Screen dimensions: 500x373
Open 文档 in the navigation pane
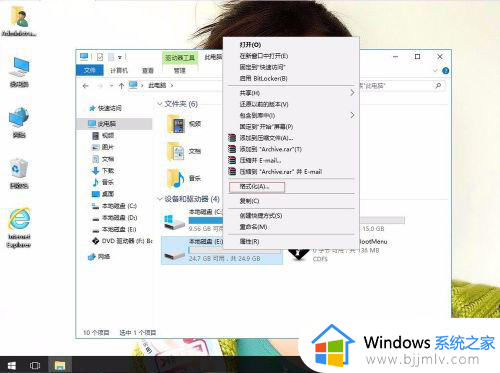pyautogui.click(x=108, y=159)
